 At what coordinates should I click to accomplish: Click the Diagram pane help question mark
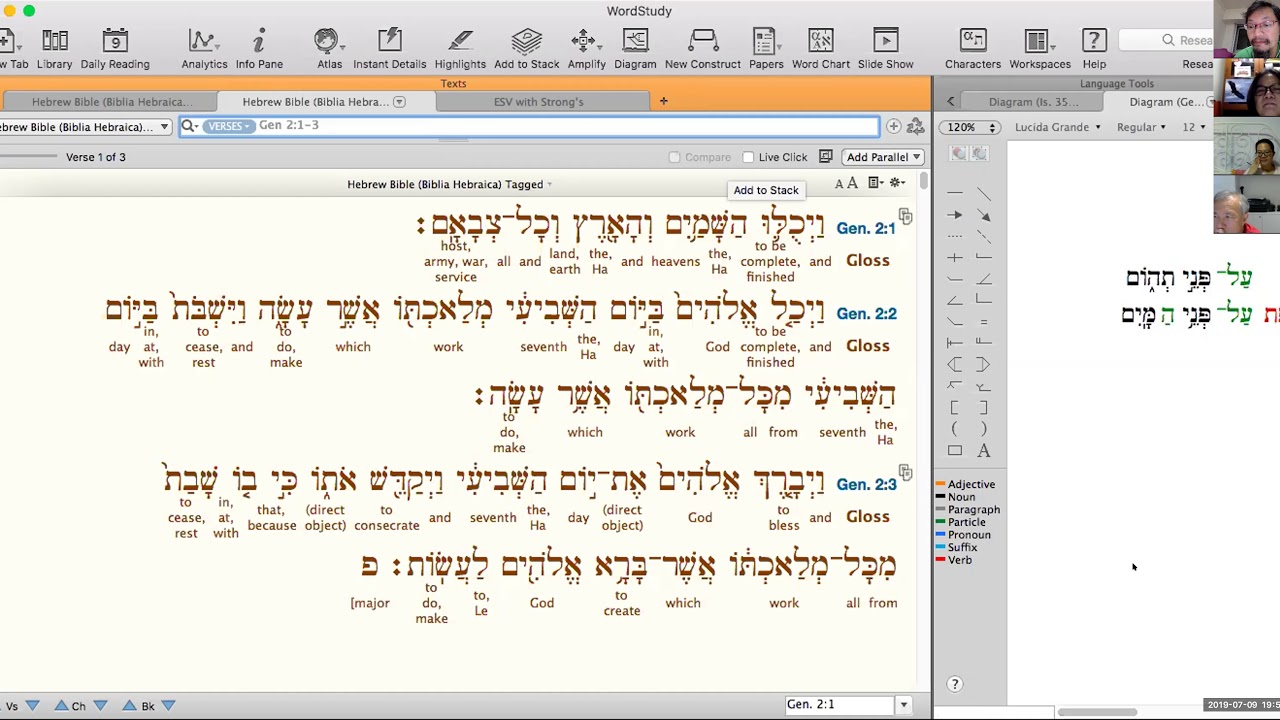955,684
